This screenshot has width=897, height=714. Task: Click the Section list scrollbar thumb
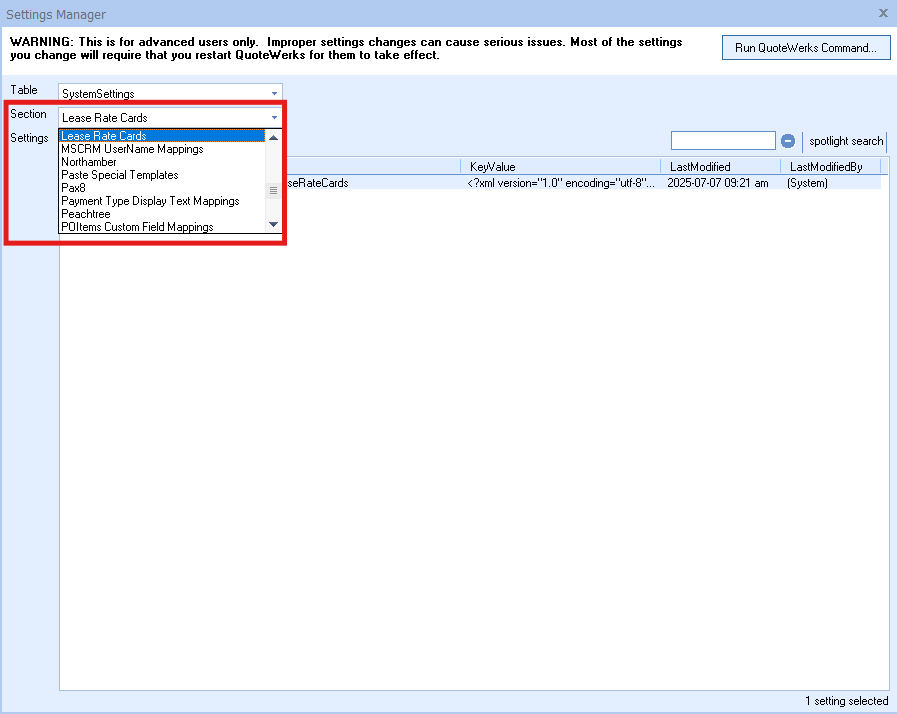coord(273,190)
